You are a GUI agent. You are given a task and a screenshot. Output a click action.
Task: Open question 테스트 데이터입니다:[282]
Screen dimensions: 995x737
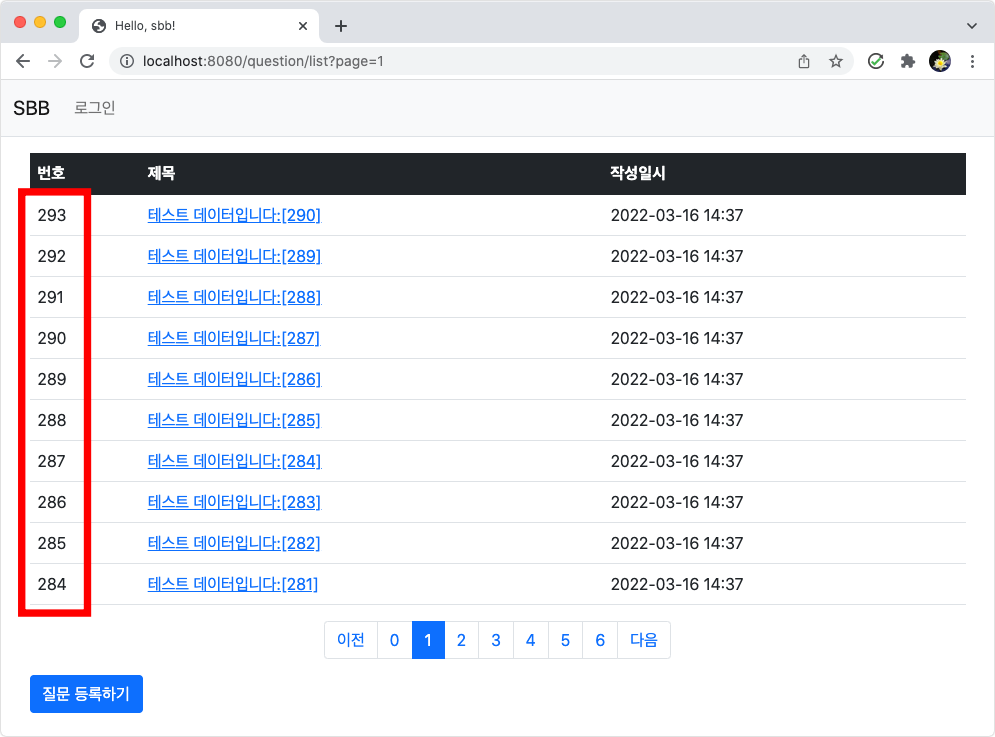coord(234,543)
